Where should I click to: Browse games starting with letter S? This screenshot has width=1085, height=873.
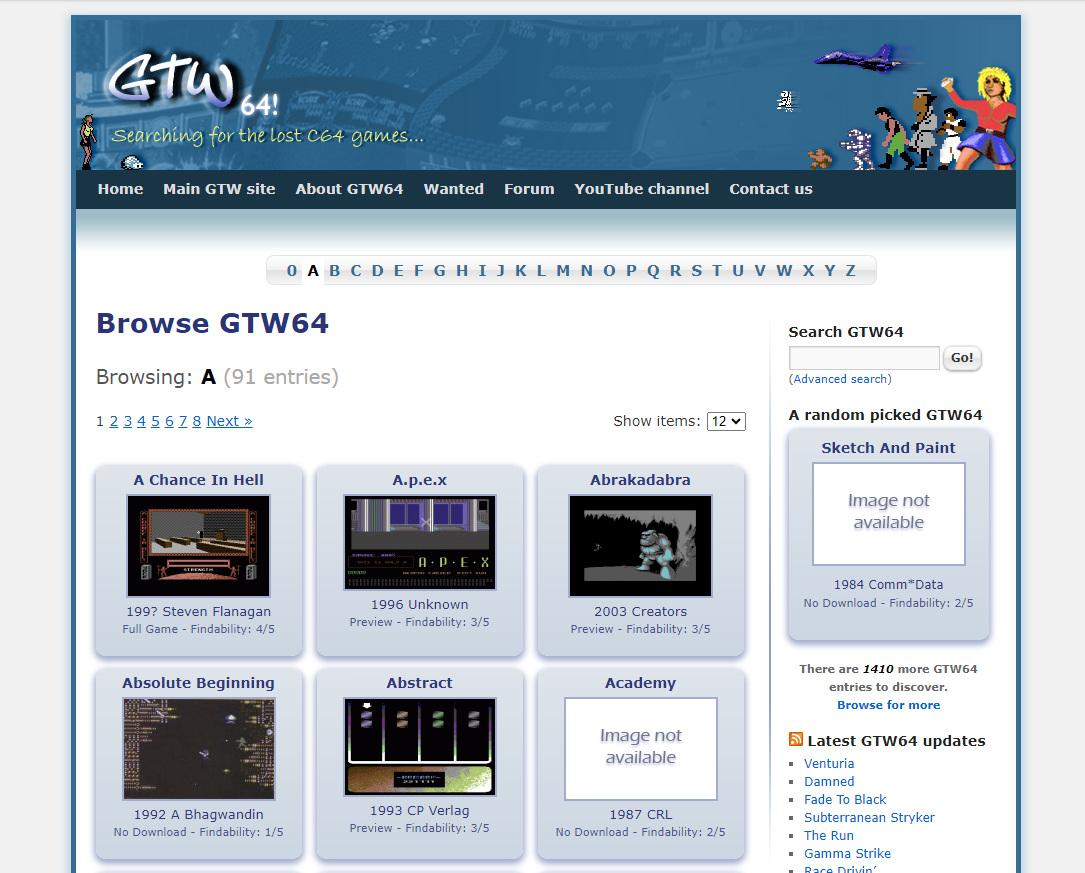[x=697, y=270]
